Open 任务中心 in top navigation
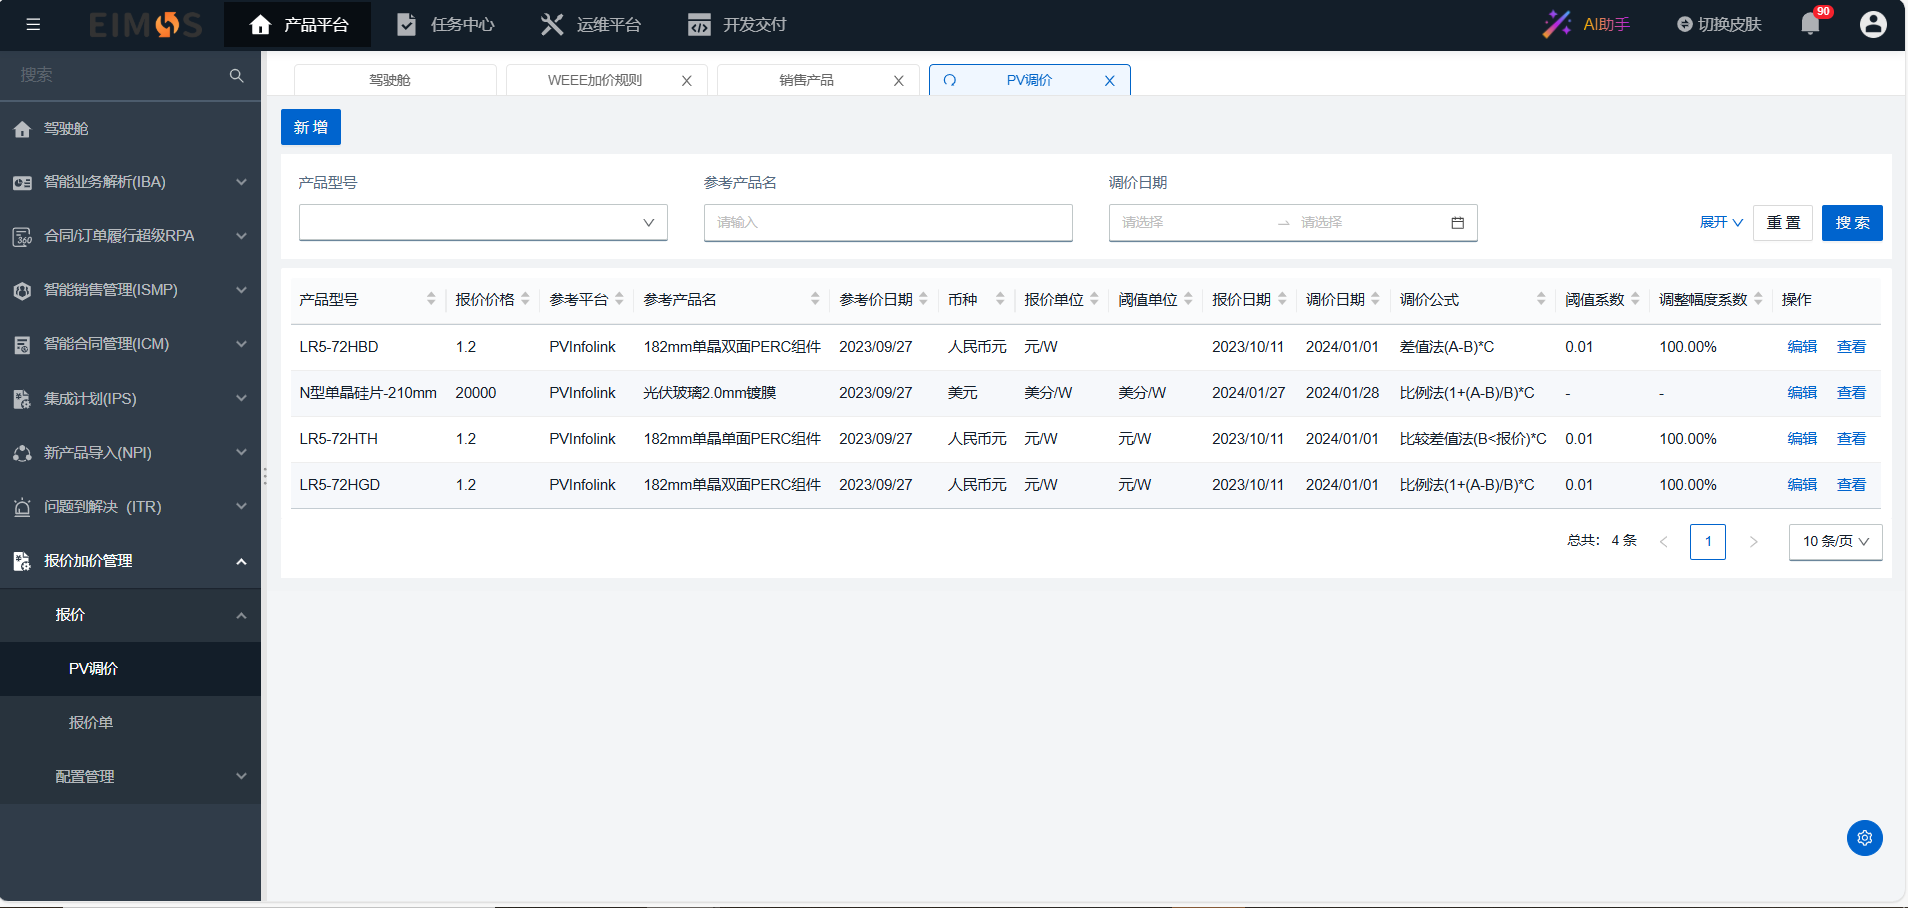Image resolution: width=1908 pixels, height=908 pixels. tap(445, 24)
